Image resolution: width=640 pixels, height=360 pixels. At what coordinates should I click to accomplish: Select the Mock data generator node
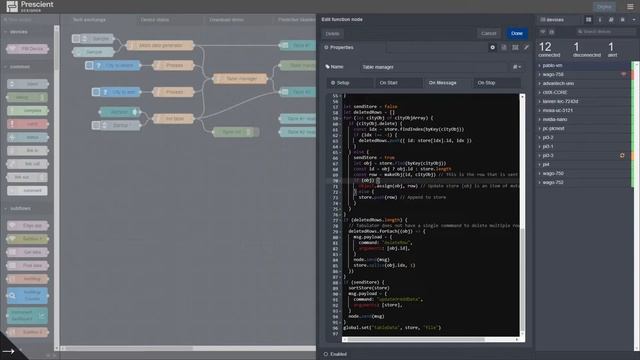click(x=160, y=45)
